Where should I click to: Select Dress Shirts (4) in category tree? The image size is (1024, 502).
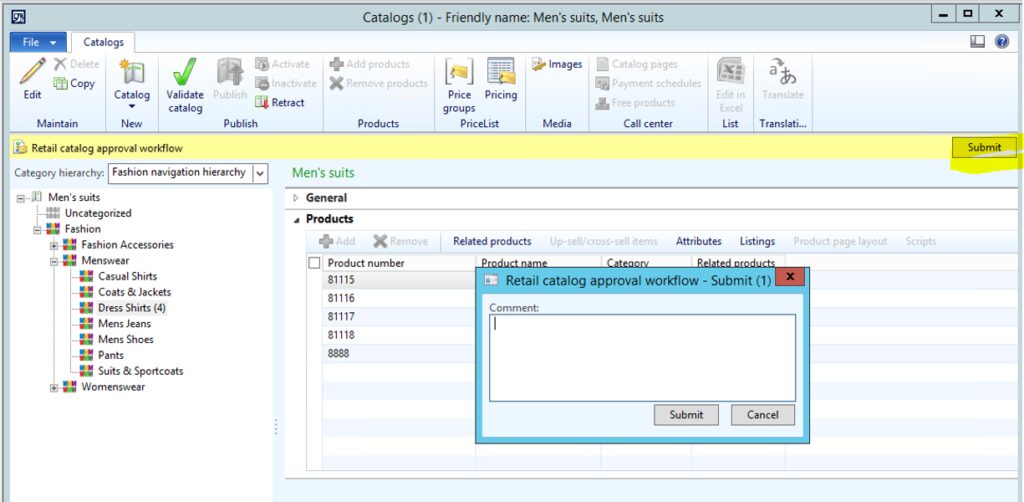click(131, 308)
